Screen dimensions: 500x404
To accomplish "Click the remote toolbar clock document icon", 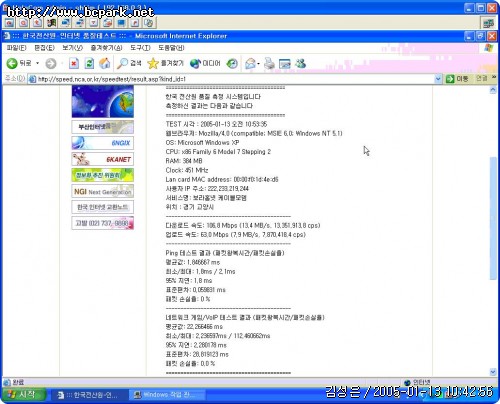I will [x=149, y=23].
